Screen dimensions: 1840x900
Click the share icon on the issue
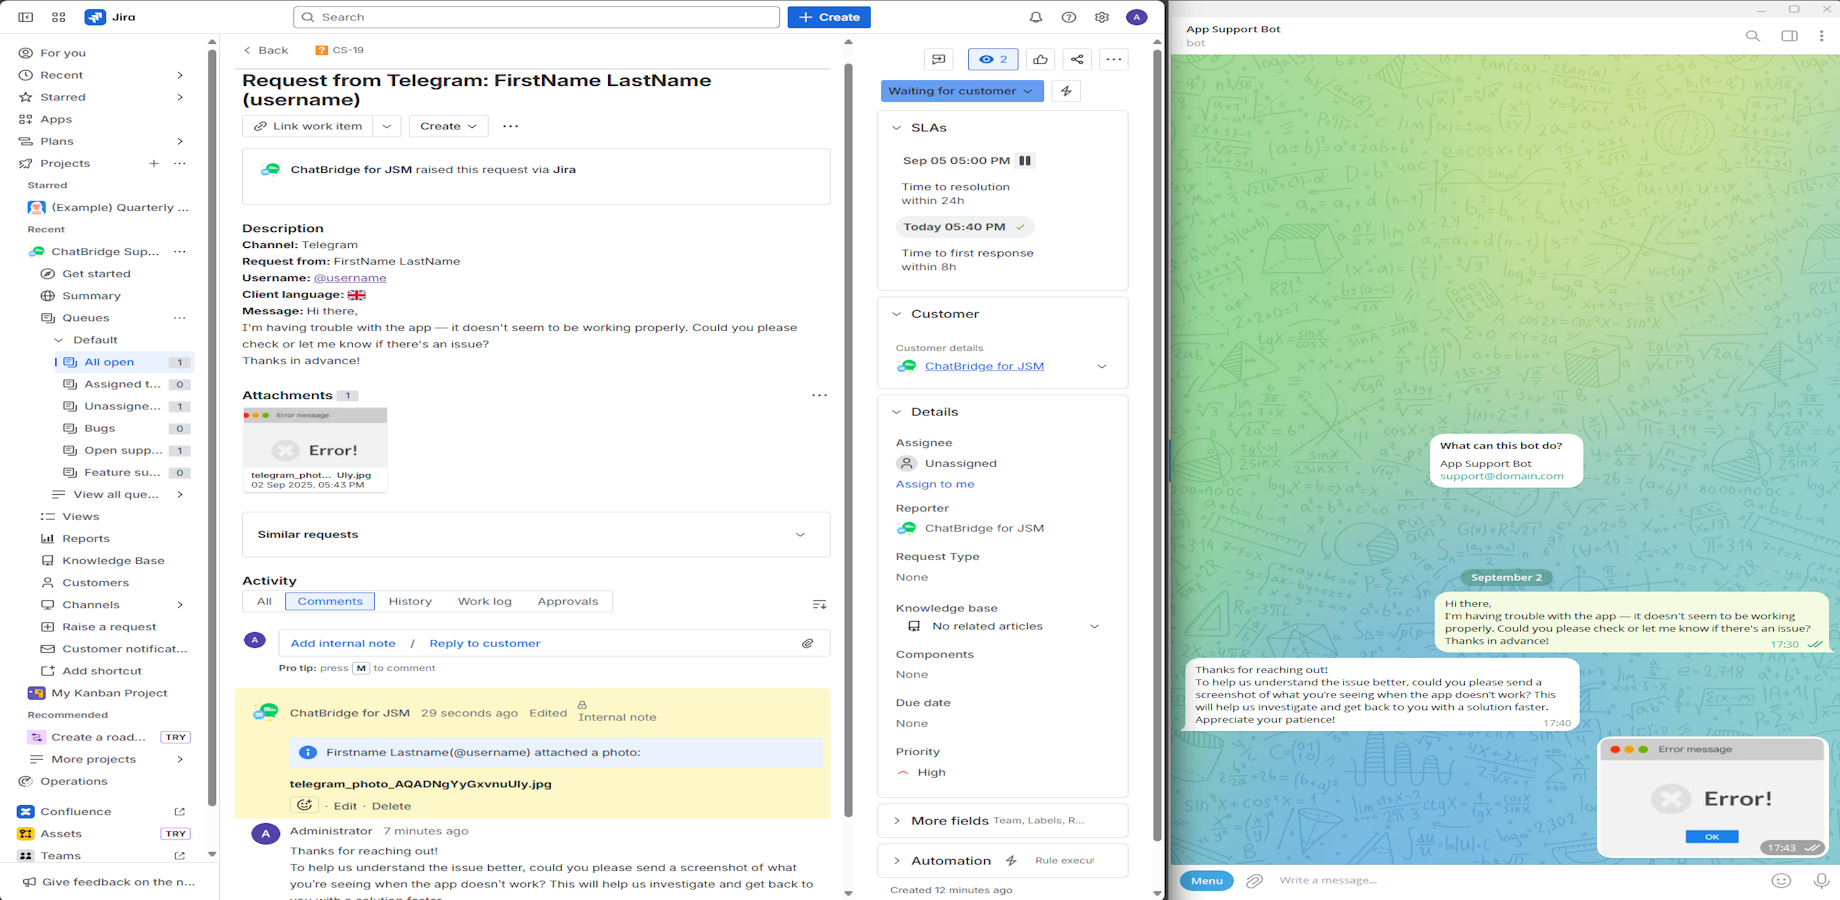(x=1077, y=60)
